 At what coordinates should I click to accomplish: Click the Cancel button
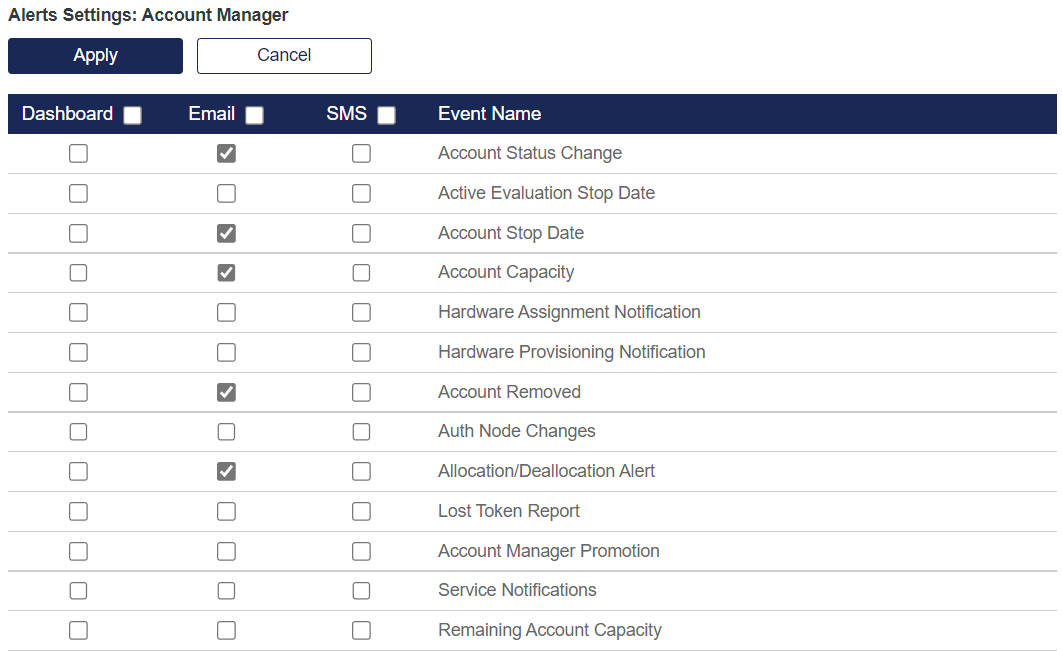284,56
